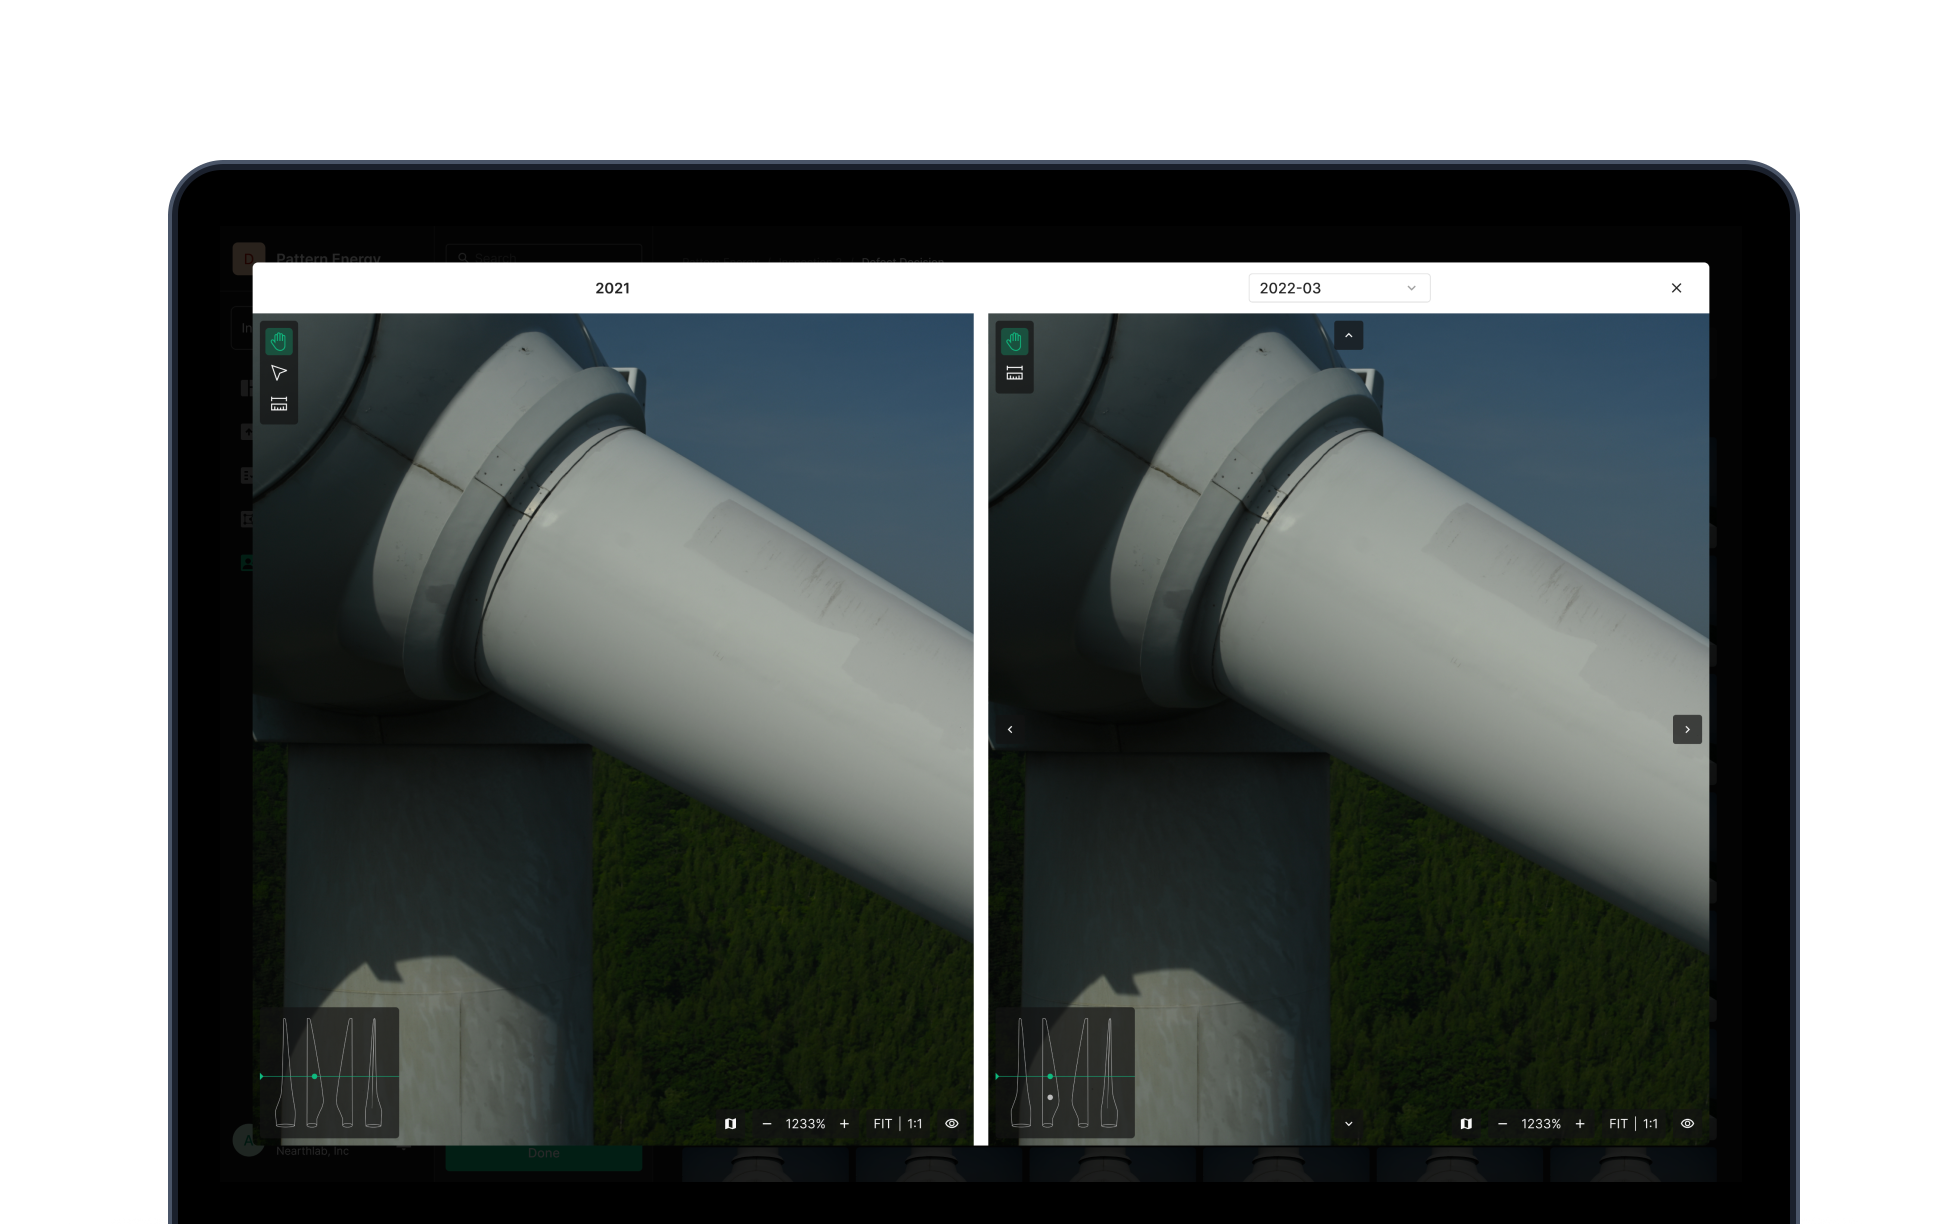Activate the ruler measure tool in right viewer
This screenshot has height=1224, width=1960.
pyautogui.click(x=1014, y=373)
